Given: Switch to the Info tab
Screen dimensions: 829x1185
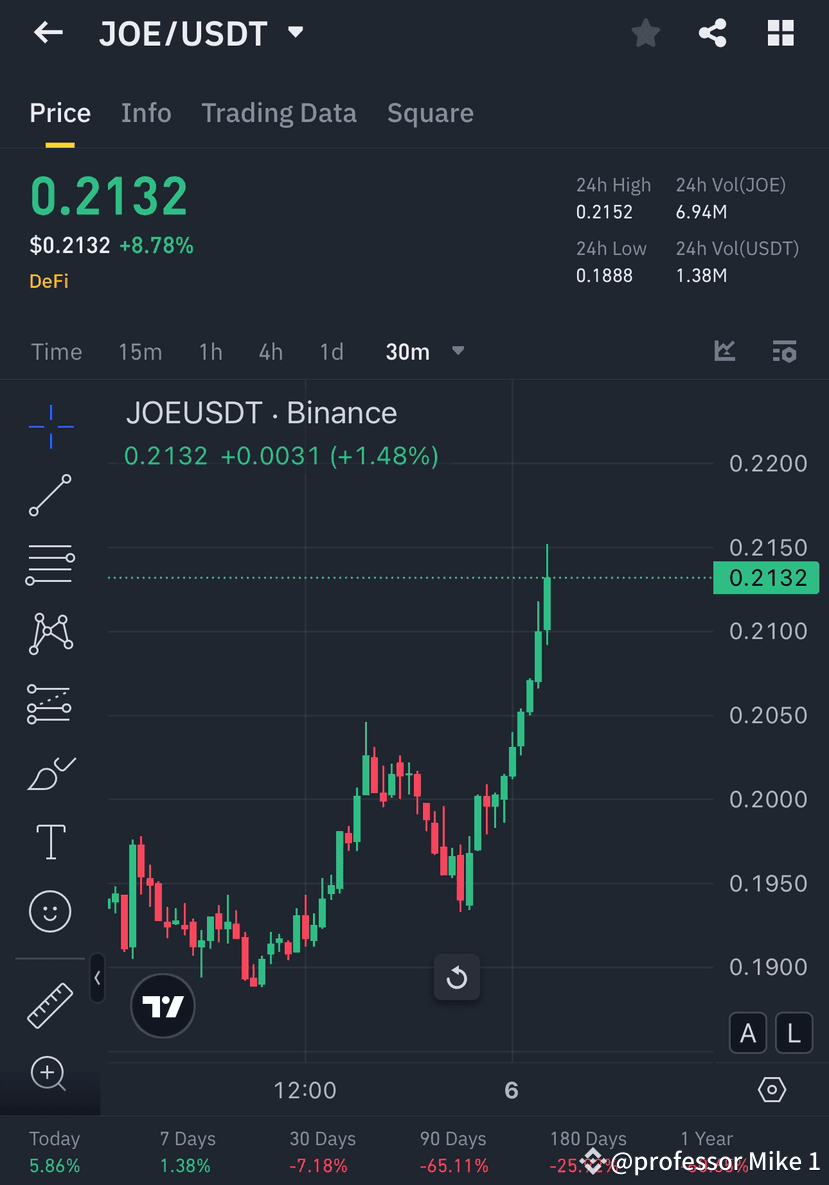Looking at the screenshot, I should pos(146,113).
